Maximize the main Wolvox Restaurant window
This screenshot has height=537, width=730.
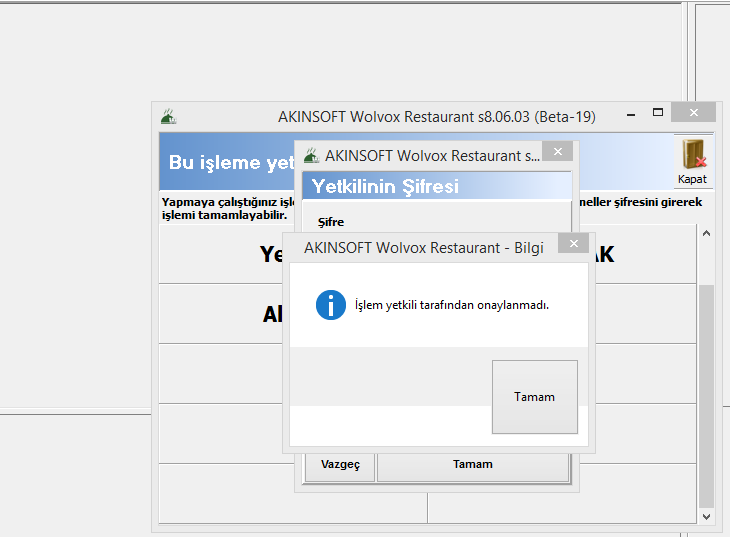[658, 112]
